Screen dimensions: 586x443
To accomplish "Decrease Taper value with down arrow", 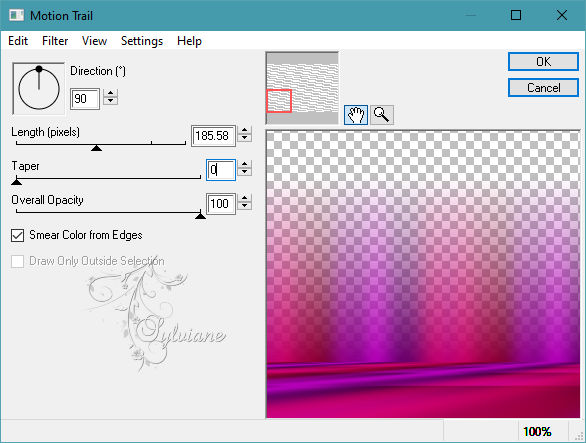I will point(244,172).
